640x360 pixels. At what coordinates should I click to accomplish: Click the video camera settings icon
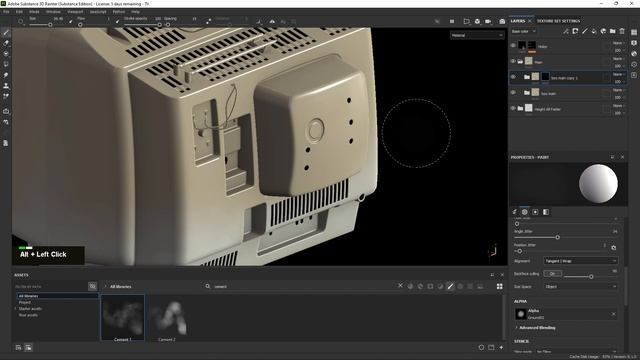point(488,21)
